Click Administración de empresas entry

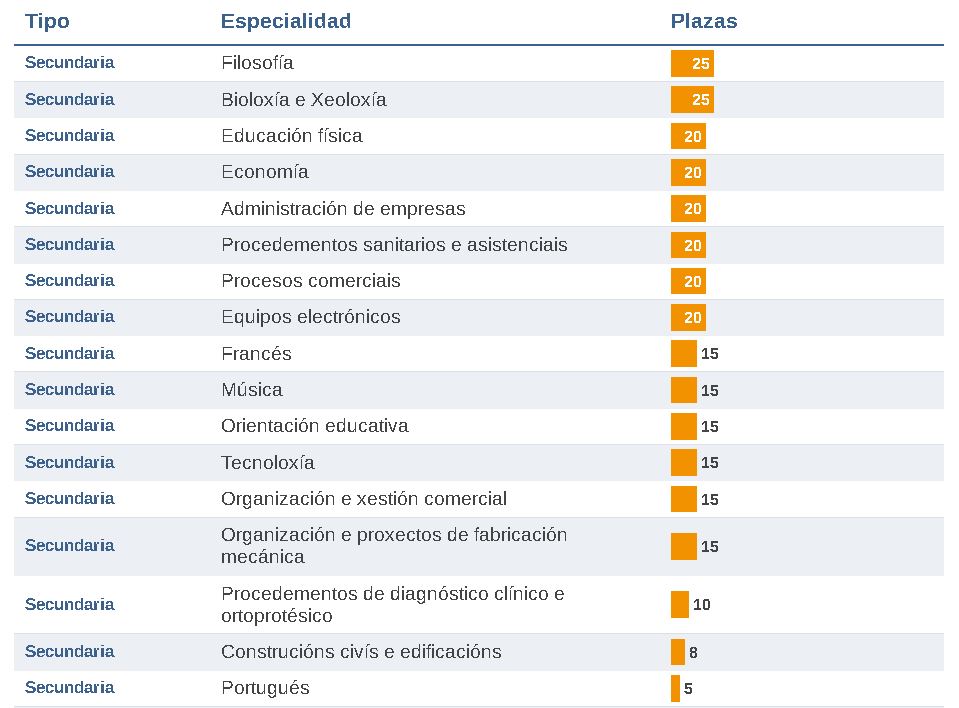pyautogui.click(x=343, y=209)
